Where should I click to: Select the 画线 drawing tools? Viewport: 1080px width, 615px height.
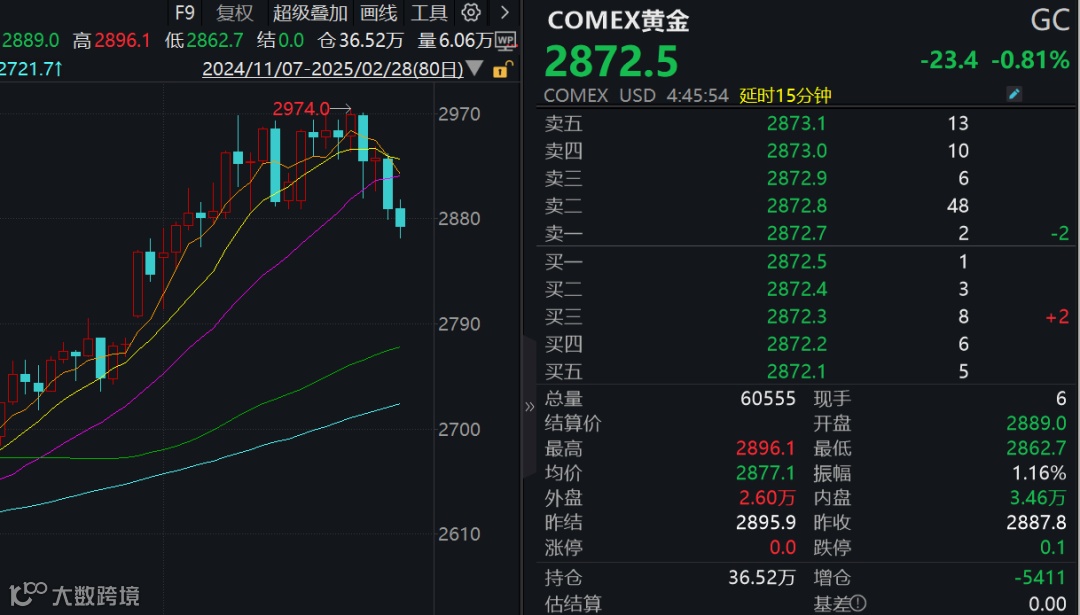click(x=379, y=12)
